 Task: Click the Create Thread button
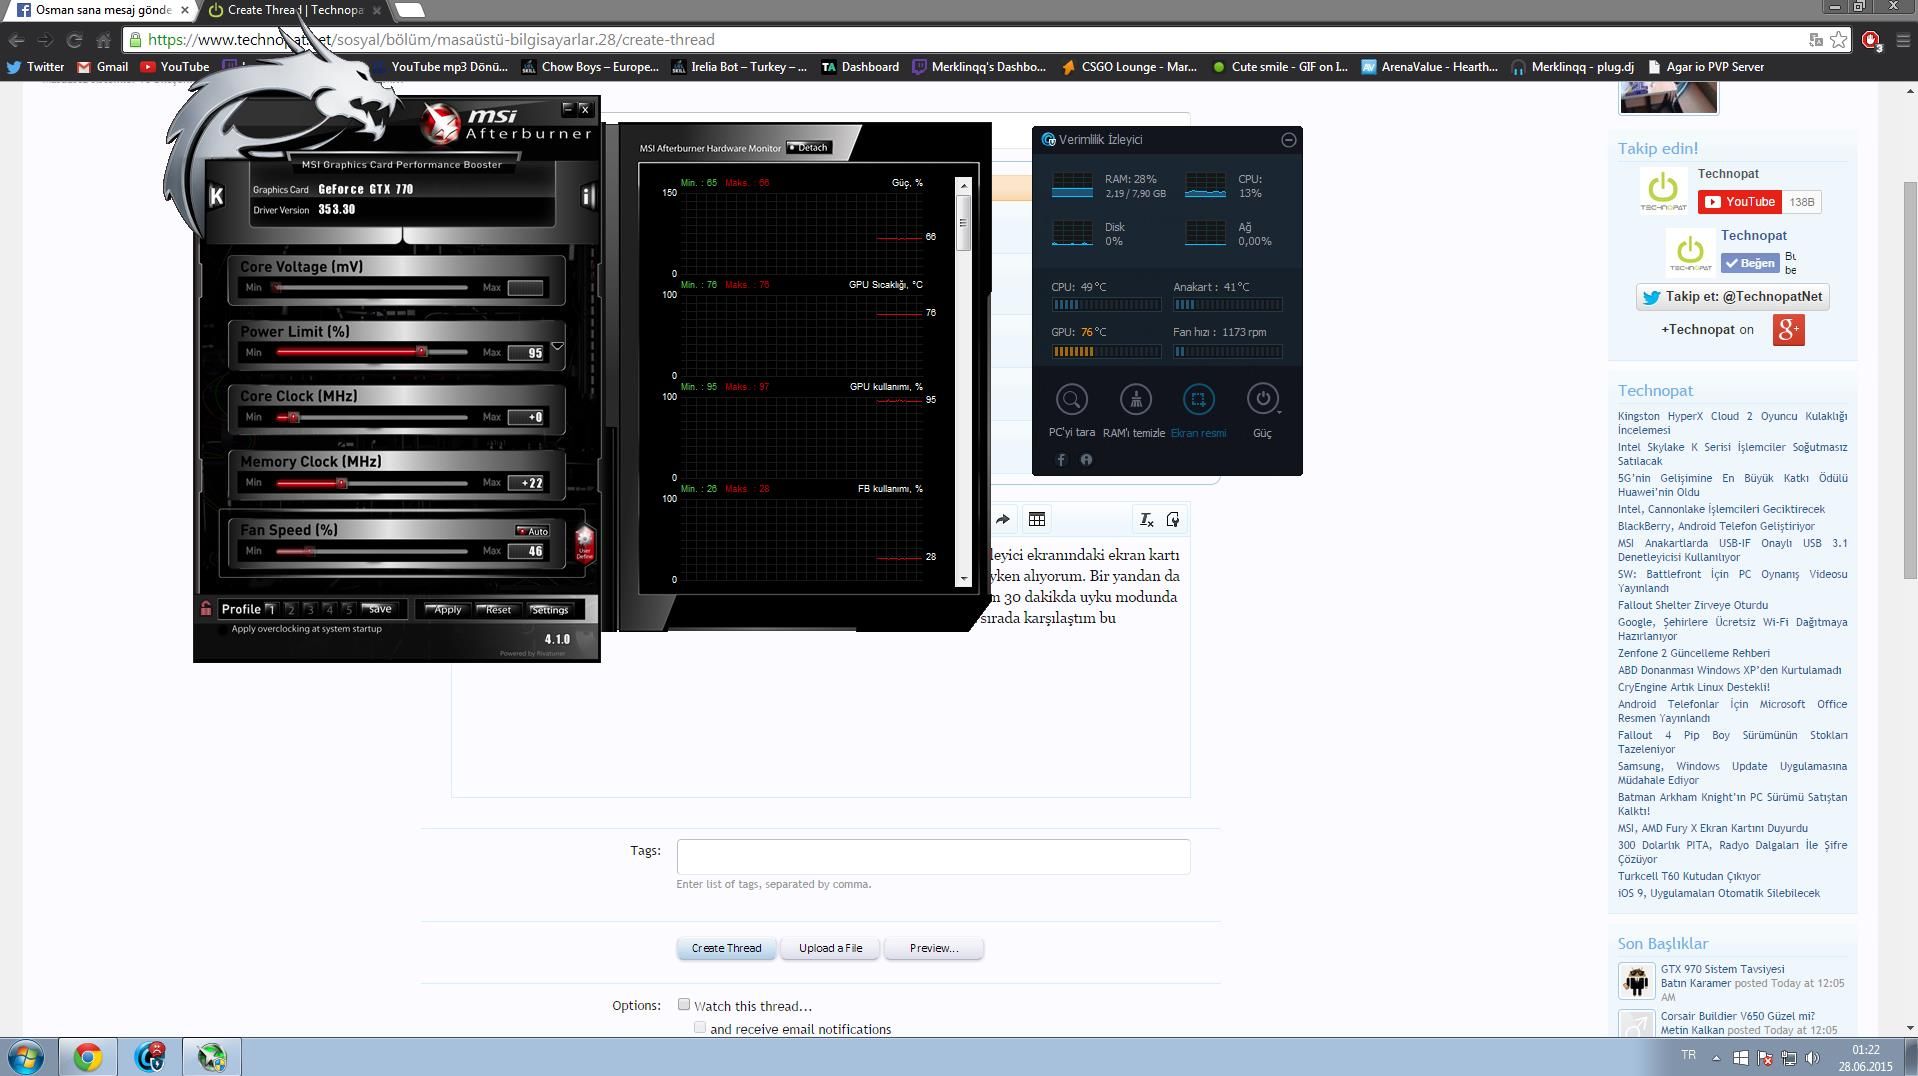(x=726, y=948)
